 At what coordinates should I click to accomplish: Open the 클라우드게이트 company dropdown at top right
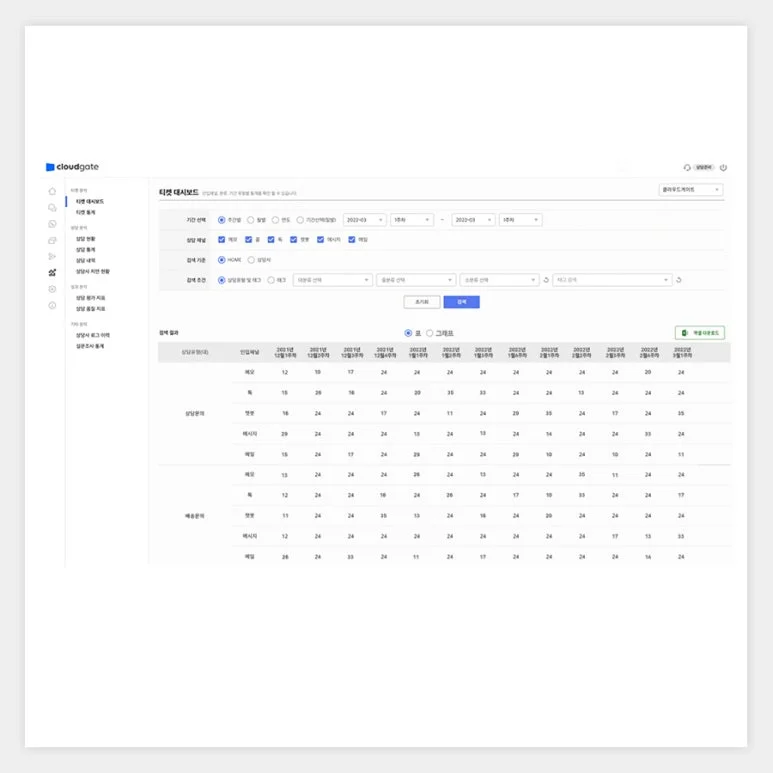coord(691,190)
